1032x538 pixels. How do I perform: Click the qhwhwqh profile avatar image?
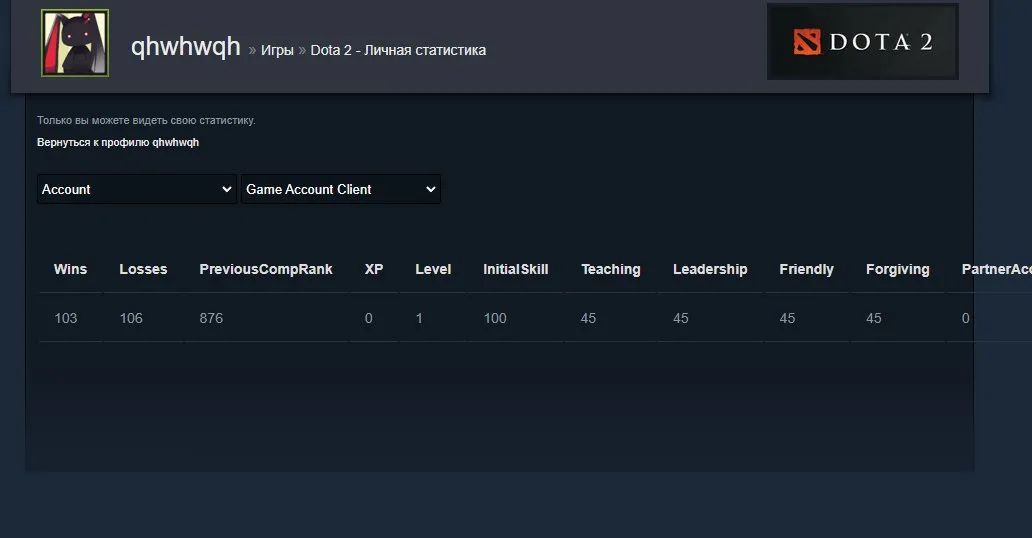[x=75, y=43]
